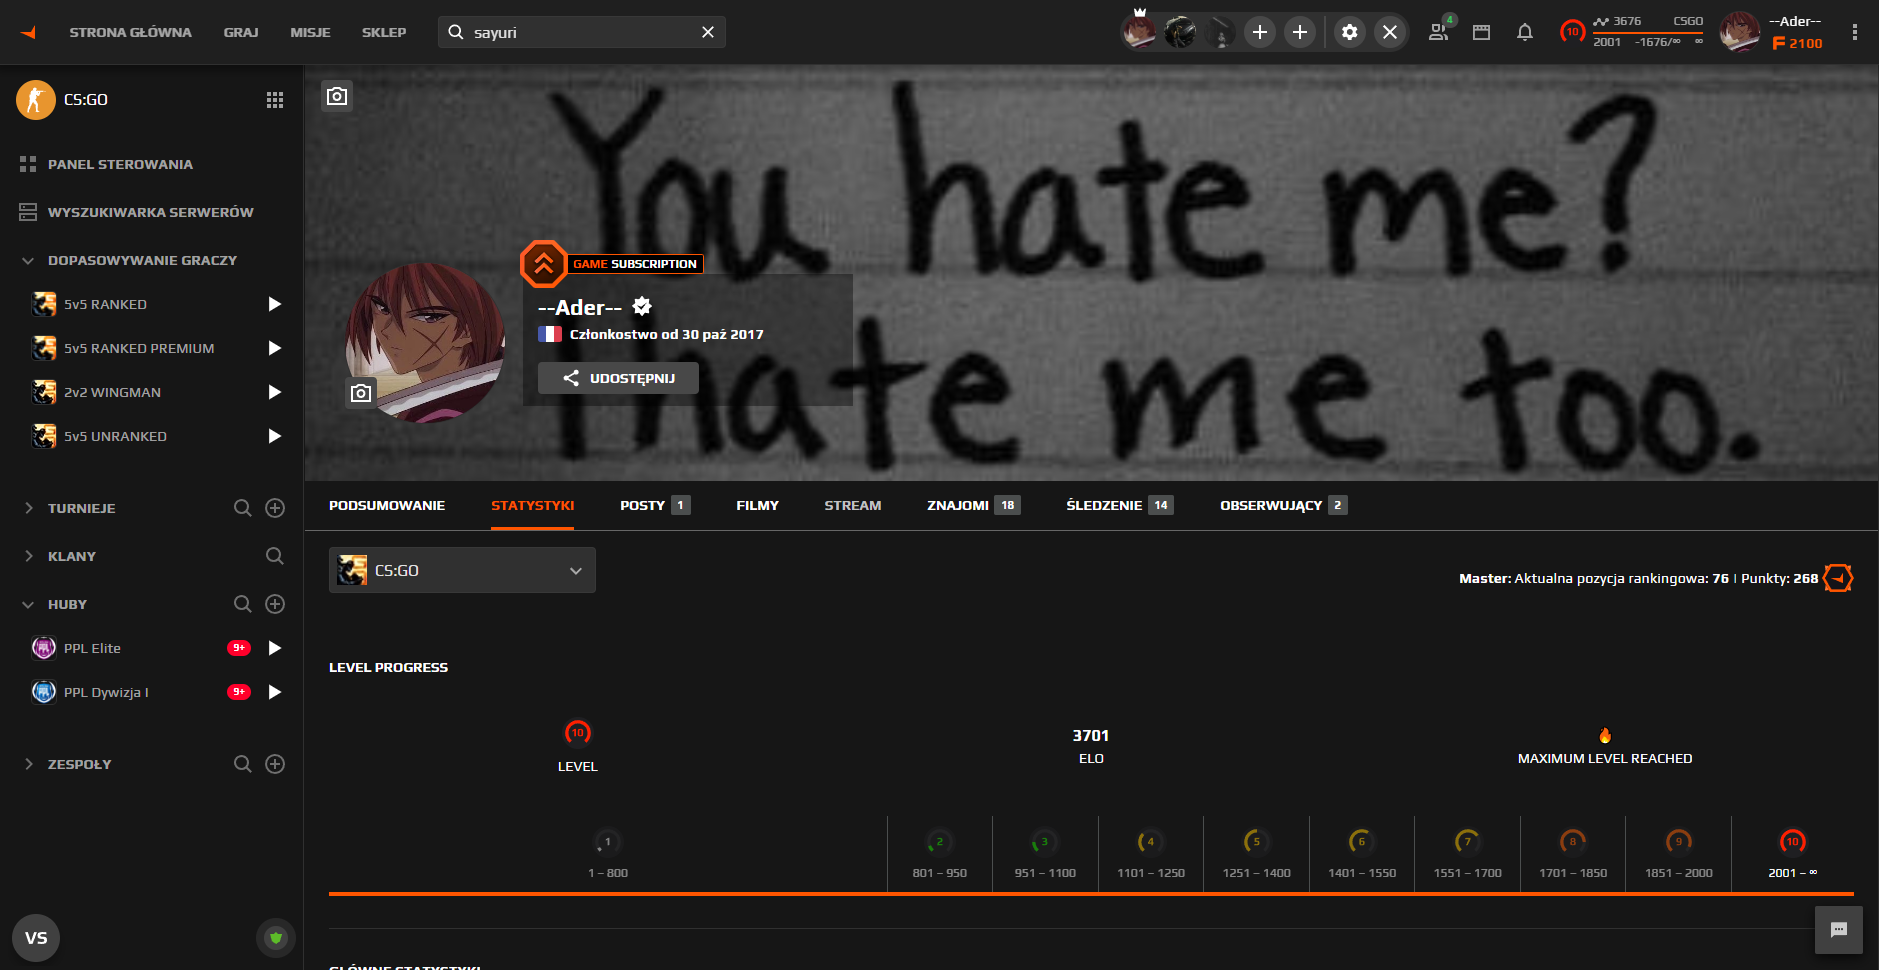Play 5v5 RANKED queue
This screenshot has height=970, width=1879.
click(275, 304)
